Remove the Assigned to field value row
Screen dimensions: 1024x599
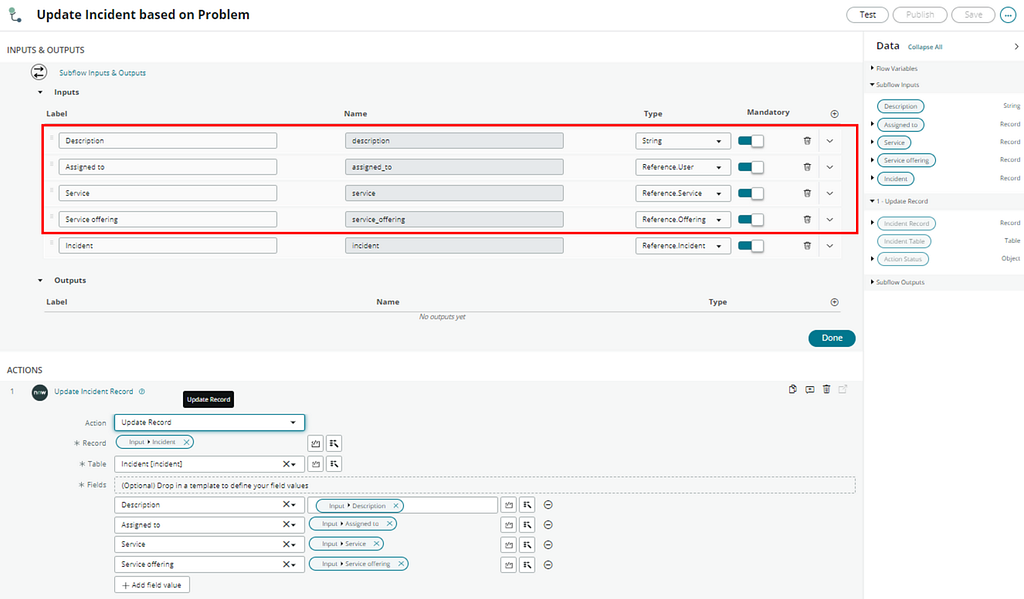pyautogui.click(x=549, y=525)
